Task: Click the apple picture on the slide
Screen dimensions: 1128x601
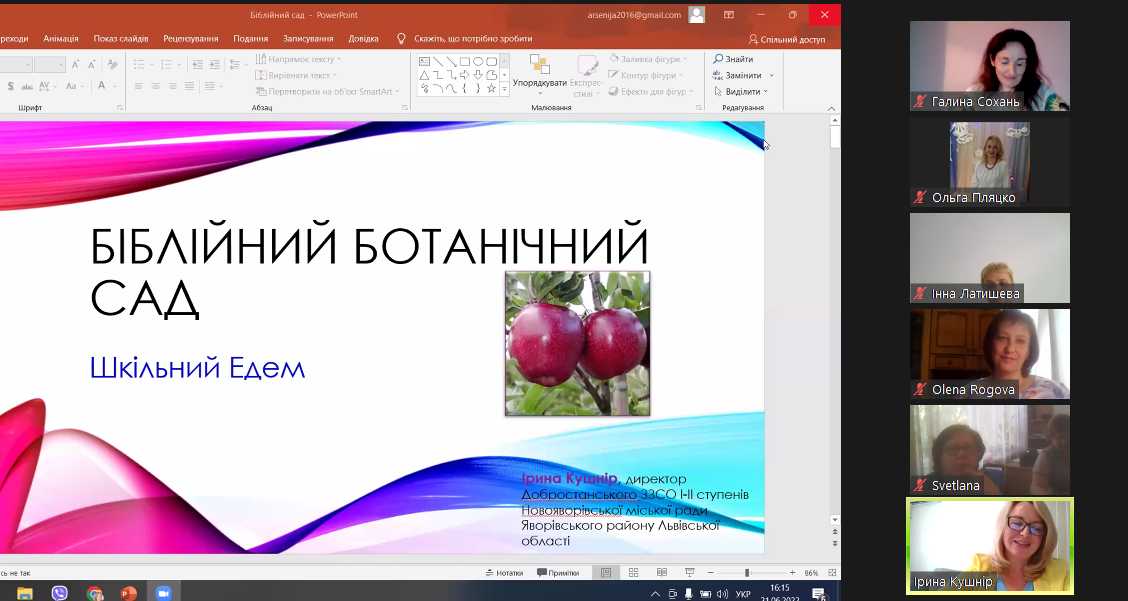Action: coord(577,343)
